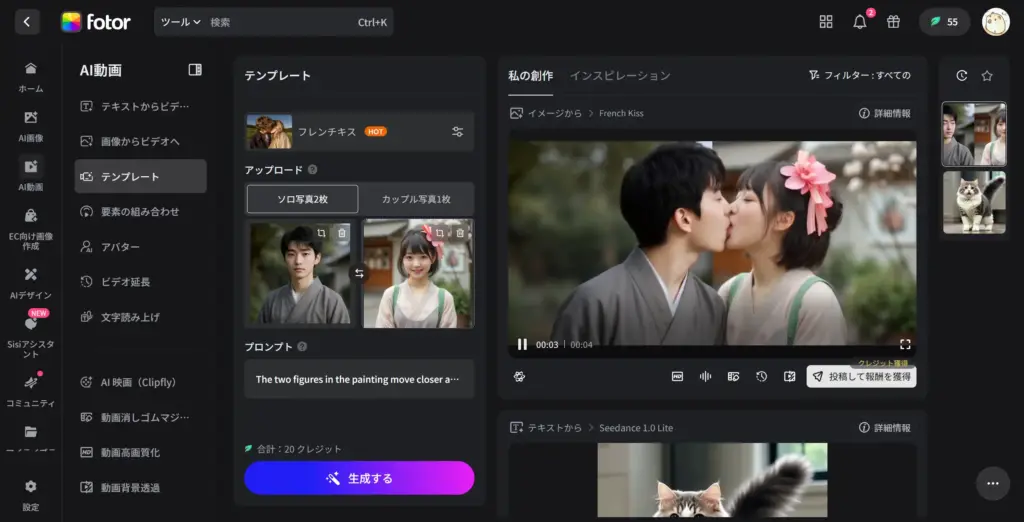Open 動画背景透過 tool
The width and height of the screenshot is (1024, 522).
click(140, 487)
